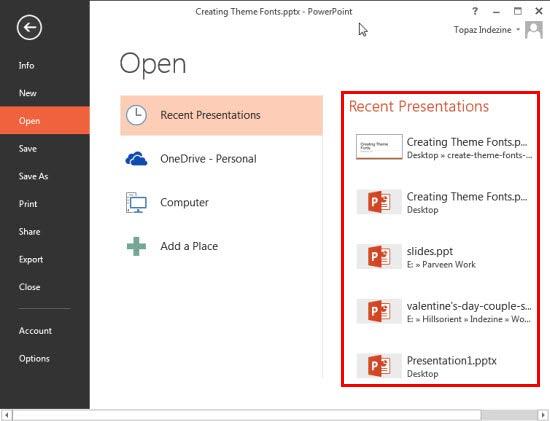This screenshot has height=421, width=550.
Task: Click the PowerPoint icon of Desktop Creating Theme Fonts
Action: [x=379, y=202]
